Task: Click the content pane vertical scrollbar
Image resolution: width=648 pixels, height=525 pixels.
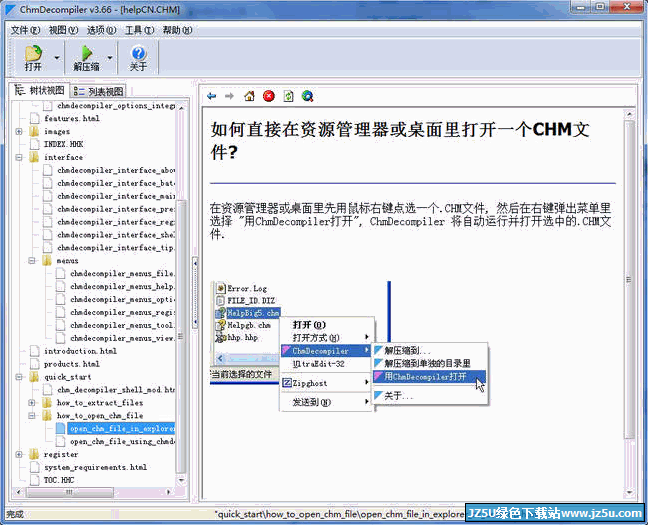Action: tap(629, 280)
